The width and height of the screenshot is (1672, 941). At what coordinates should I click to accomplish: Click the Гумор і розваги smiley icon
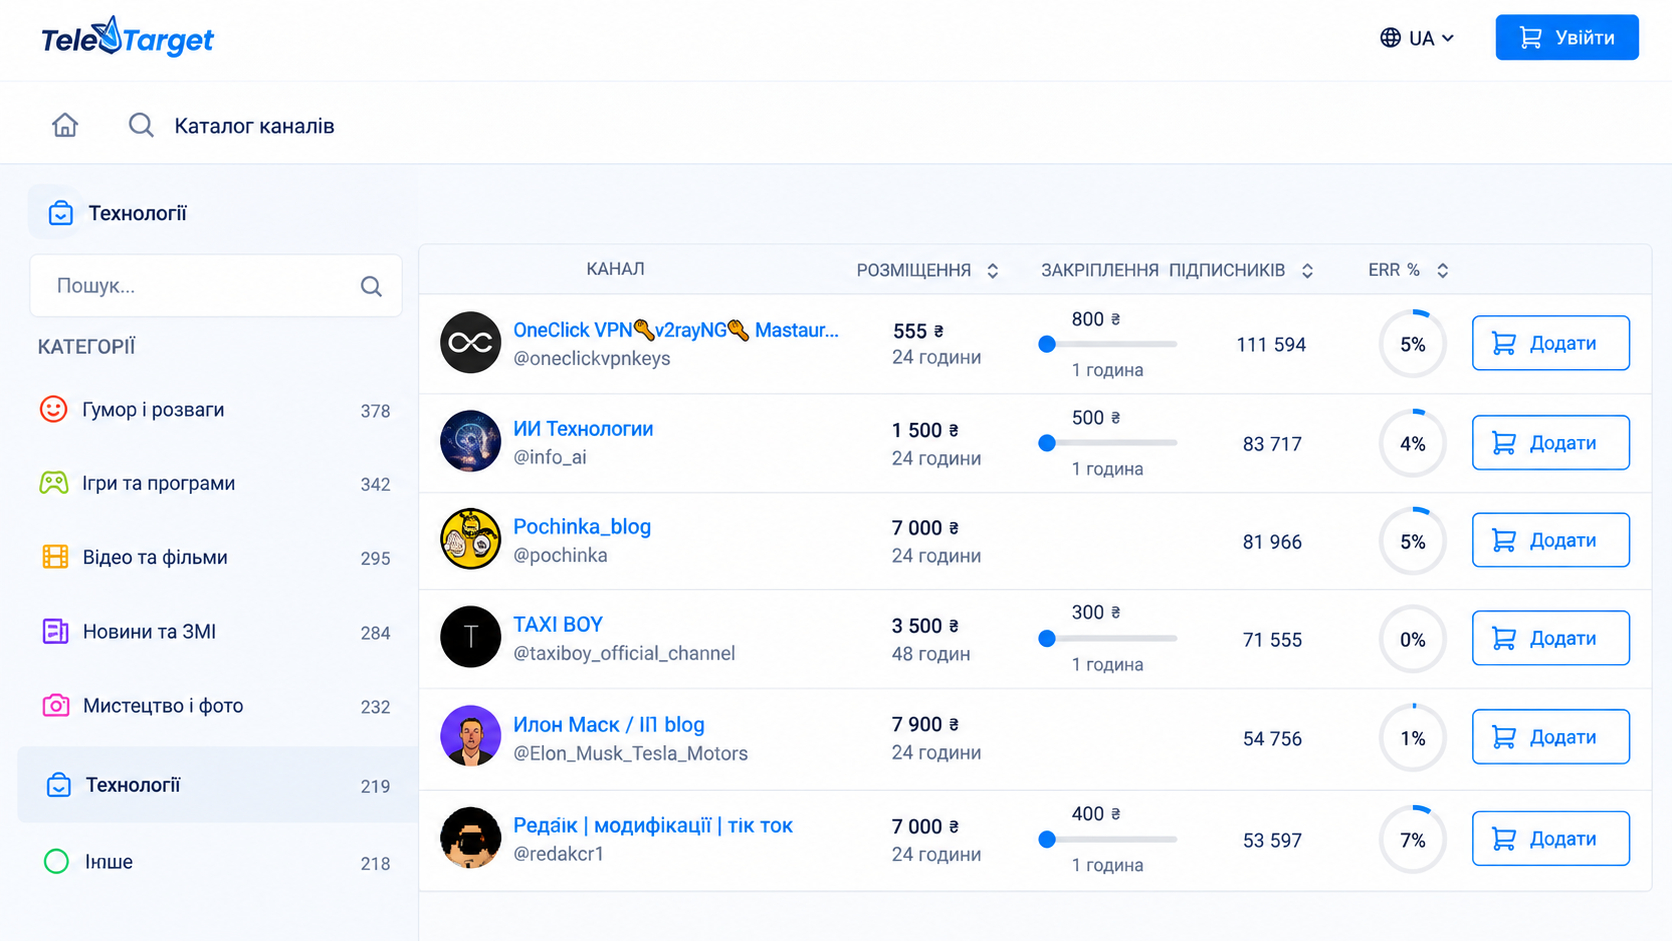click(54, 409)
